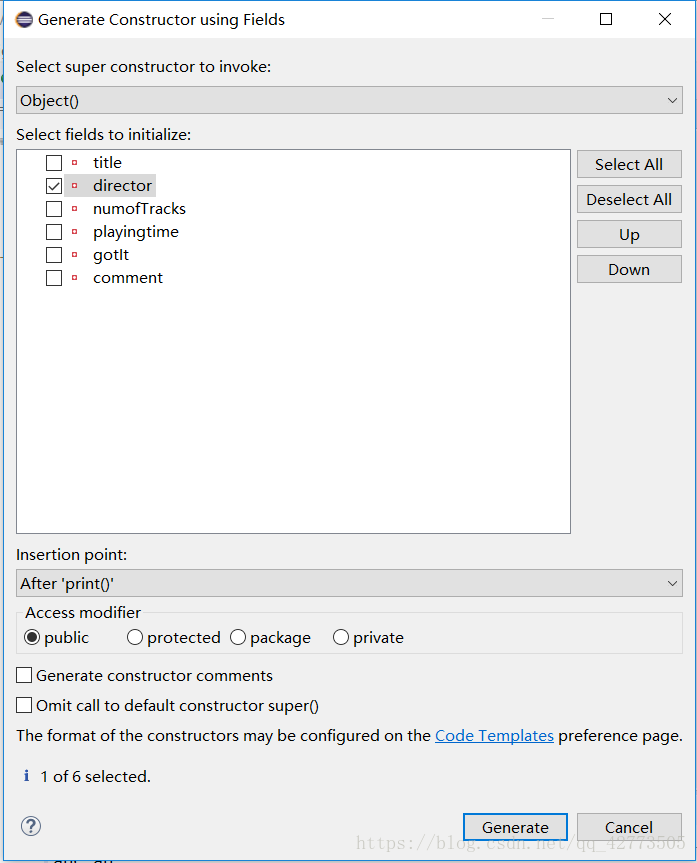Open the Code Templates preference link

coord(494,735)
